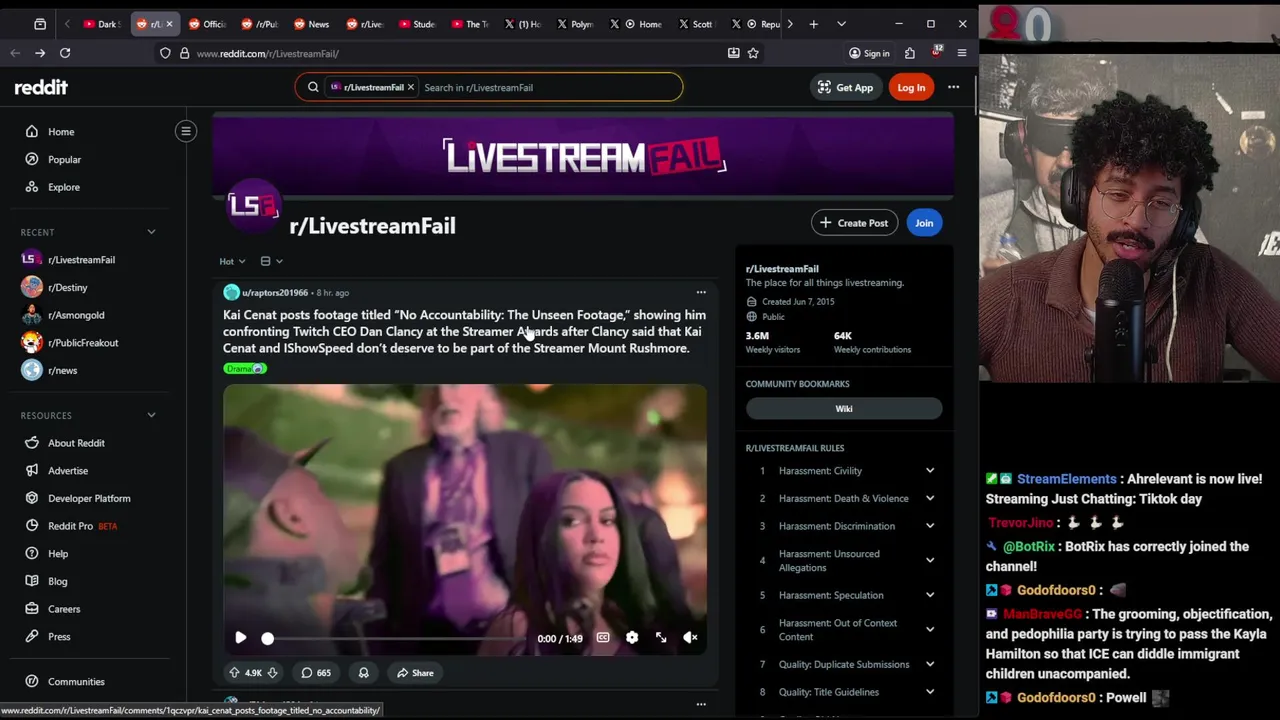Viewport: 1280px width, 720px height.
Task: Open video settings gear
Action: coord(632,638)
